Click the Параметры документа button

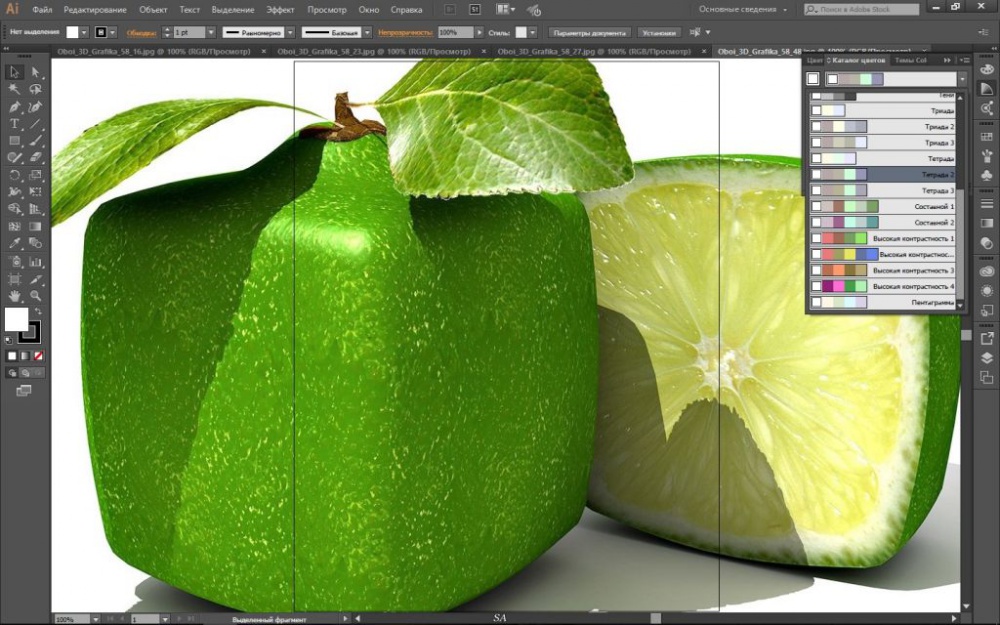590,32
